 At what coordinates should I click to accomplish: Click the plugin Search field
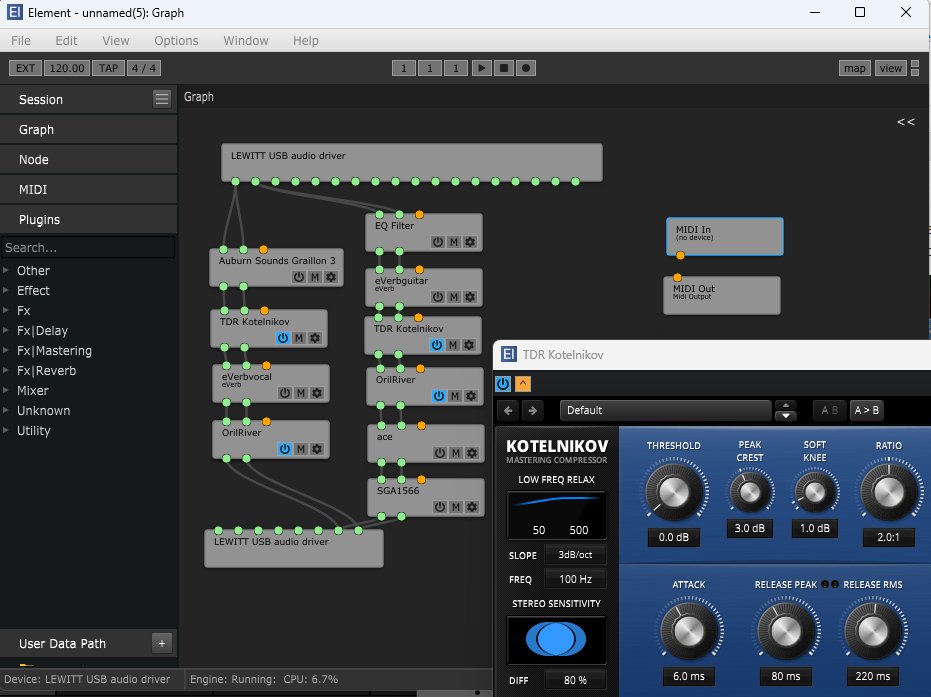[x=88, y=247]
